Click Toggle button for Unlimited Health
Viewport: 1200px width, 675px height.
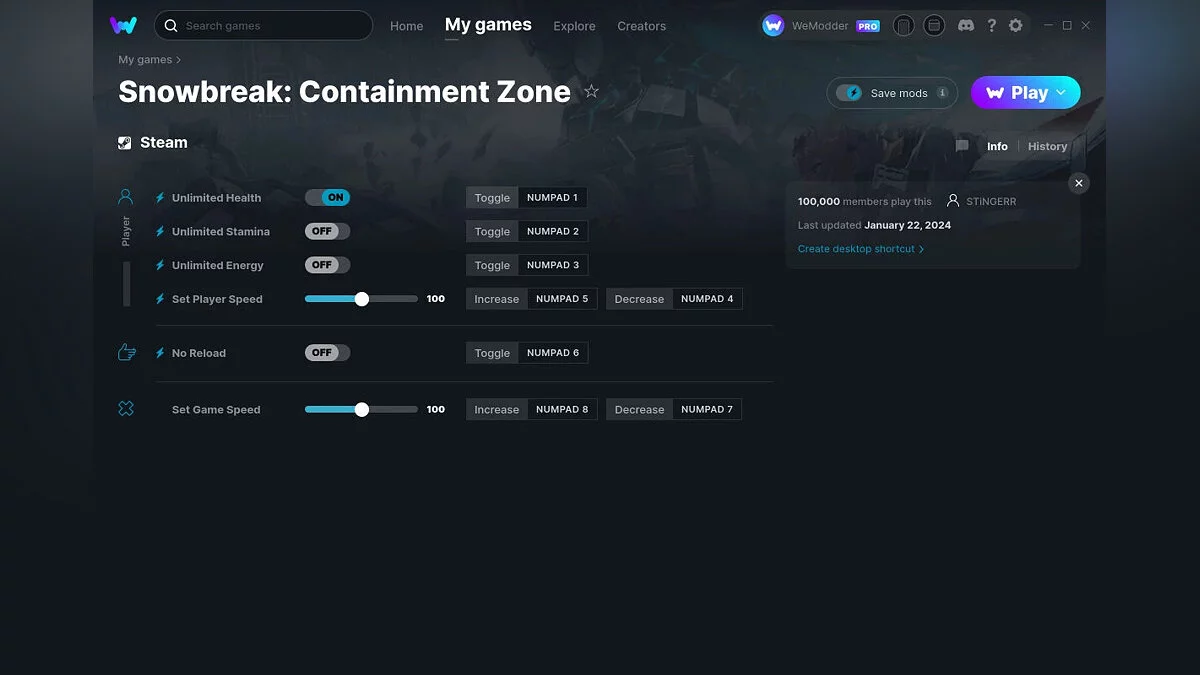click(492, 198)
